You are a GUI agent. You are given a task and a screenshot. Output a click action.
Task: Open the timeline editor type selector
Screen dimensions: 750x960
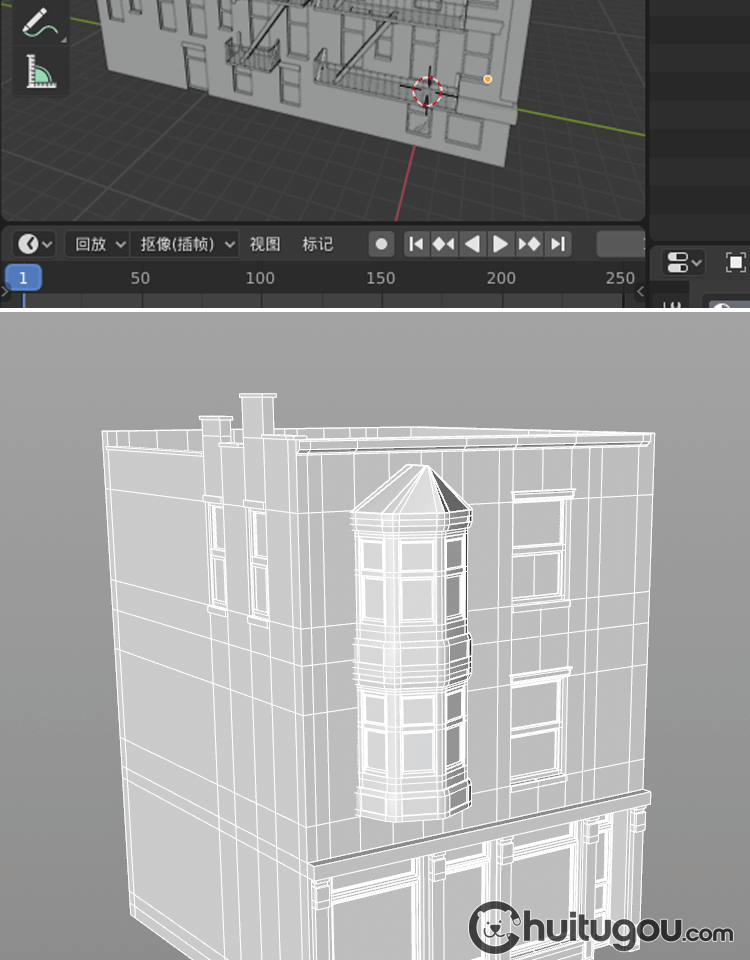click(35, 244)
